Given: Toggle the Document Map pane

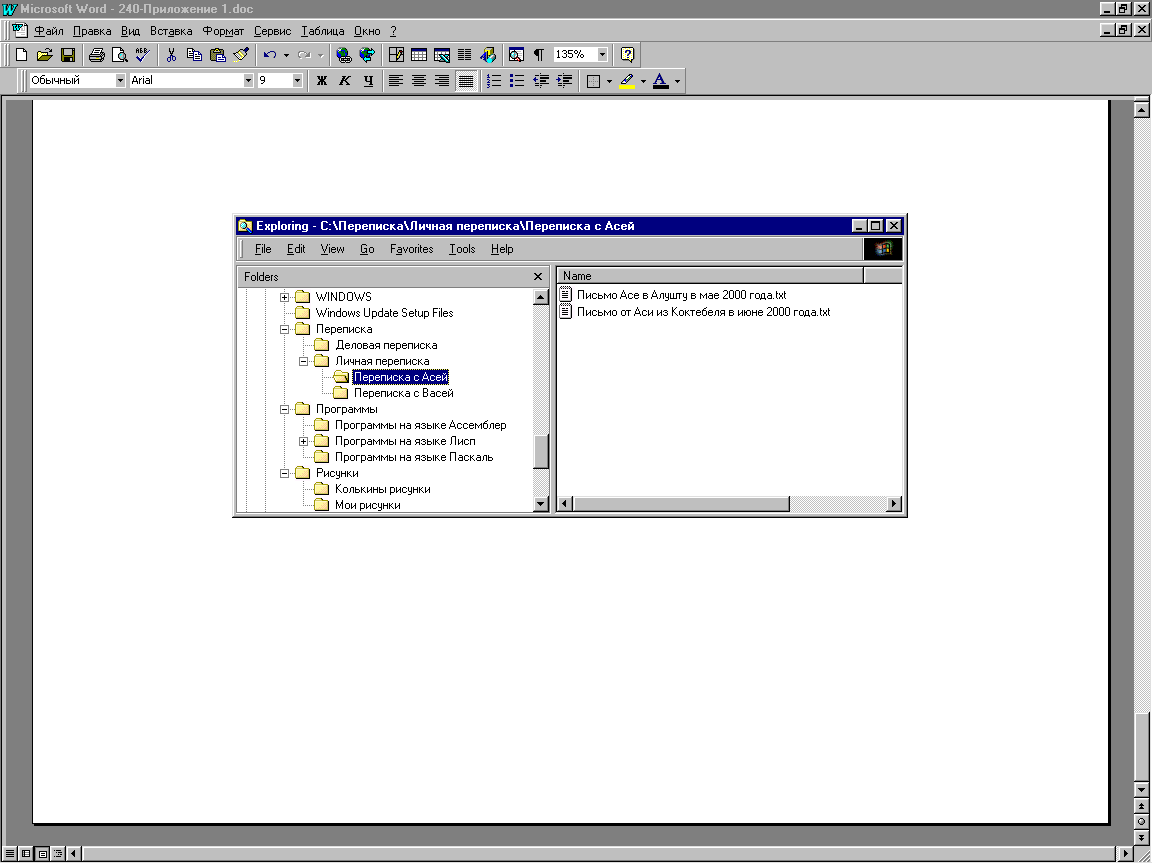Looking at the screenshot, I should pos(516,54).
